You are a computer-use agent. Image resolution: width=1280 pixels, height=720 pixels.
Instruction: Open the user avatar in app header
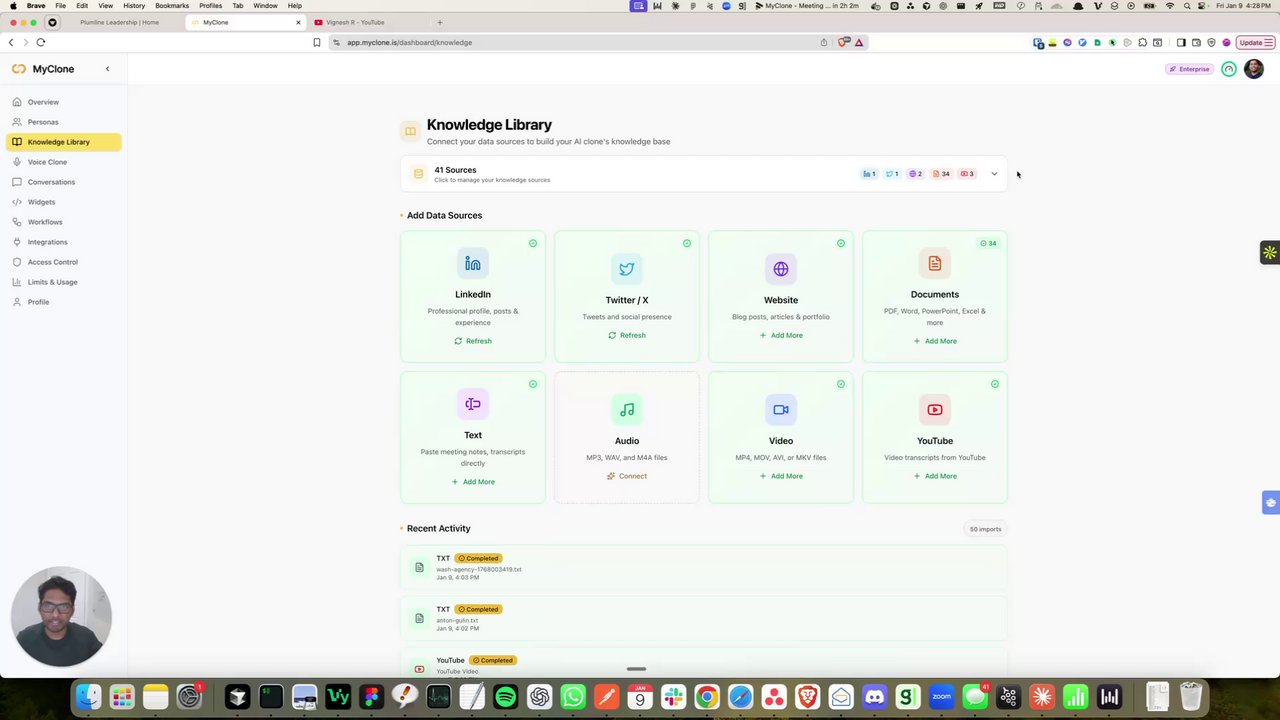pos(1253,69)
